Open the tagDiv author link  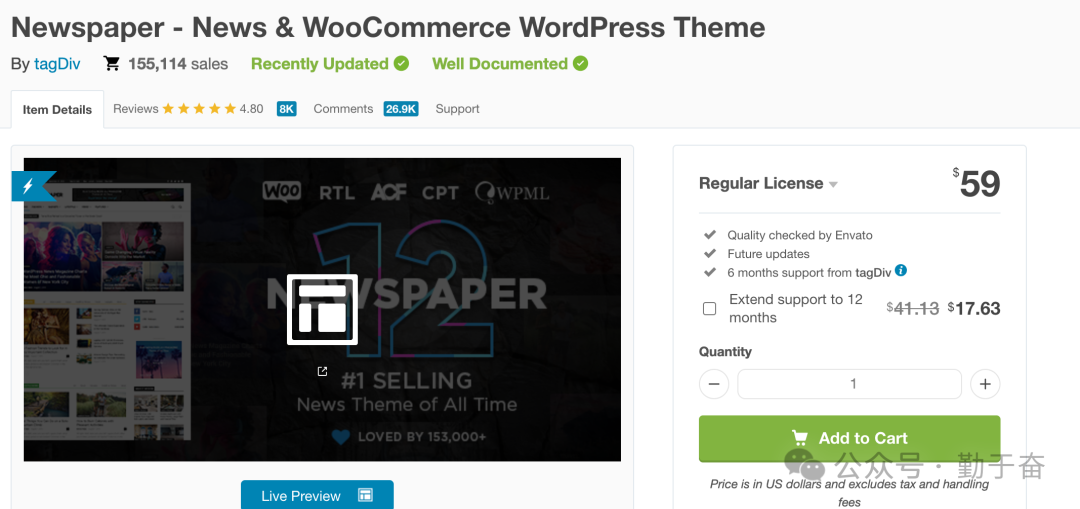57,64
